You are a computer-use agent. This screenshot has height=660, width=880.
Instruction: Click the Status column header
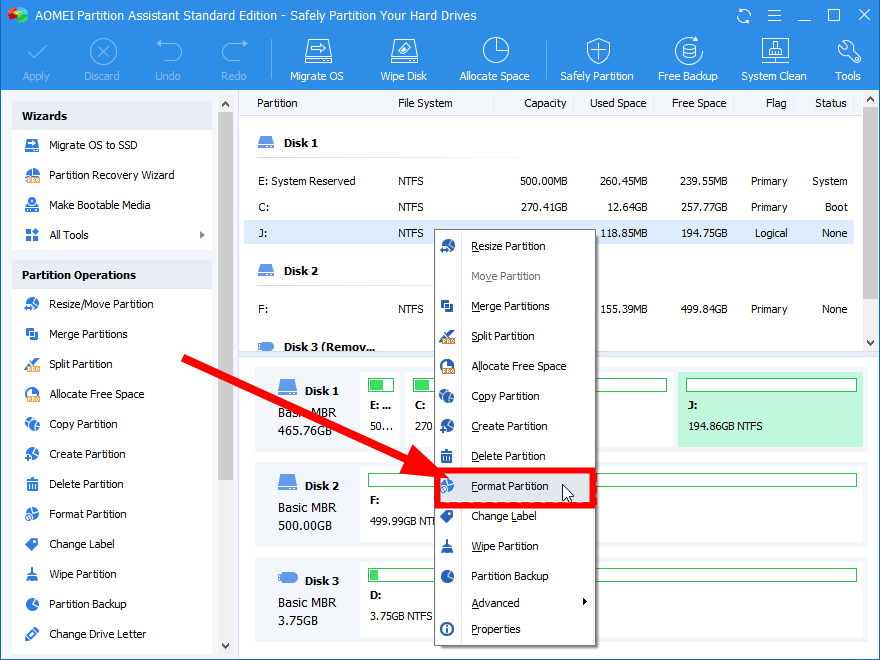(831, 103)
